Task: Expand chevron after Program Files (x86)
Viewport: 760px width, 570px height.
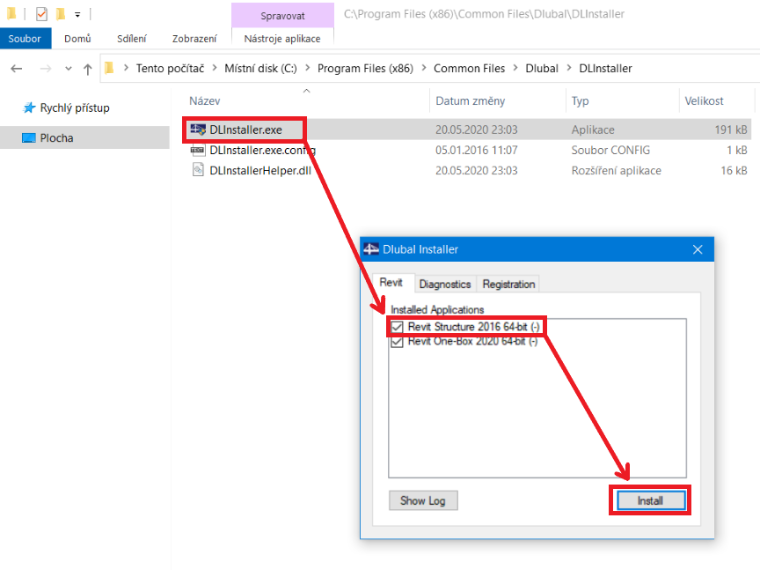Action: pyautogui.click(x=424, y=68)
